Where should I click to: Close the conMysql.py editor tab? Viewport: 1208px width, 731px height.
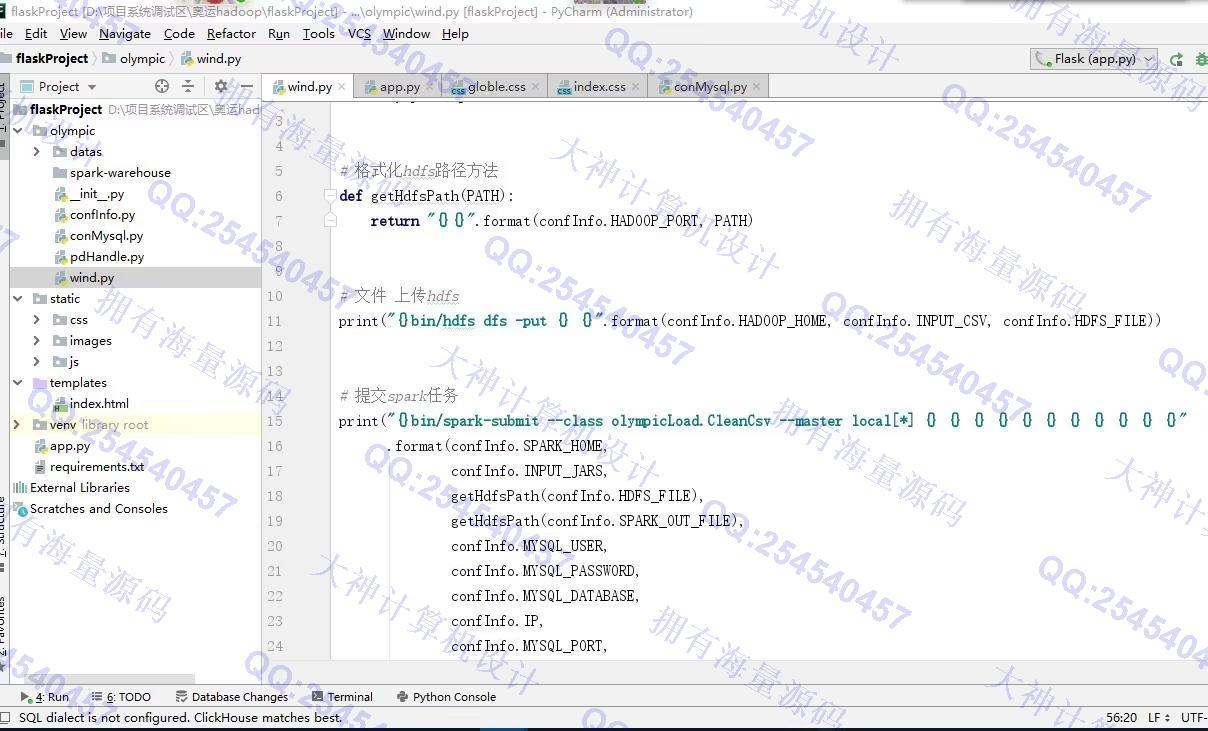(756, 87)
